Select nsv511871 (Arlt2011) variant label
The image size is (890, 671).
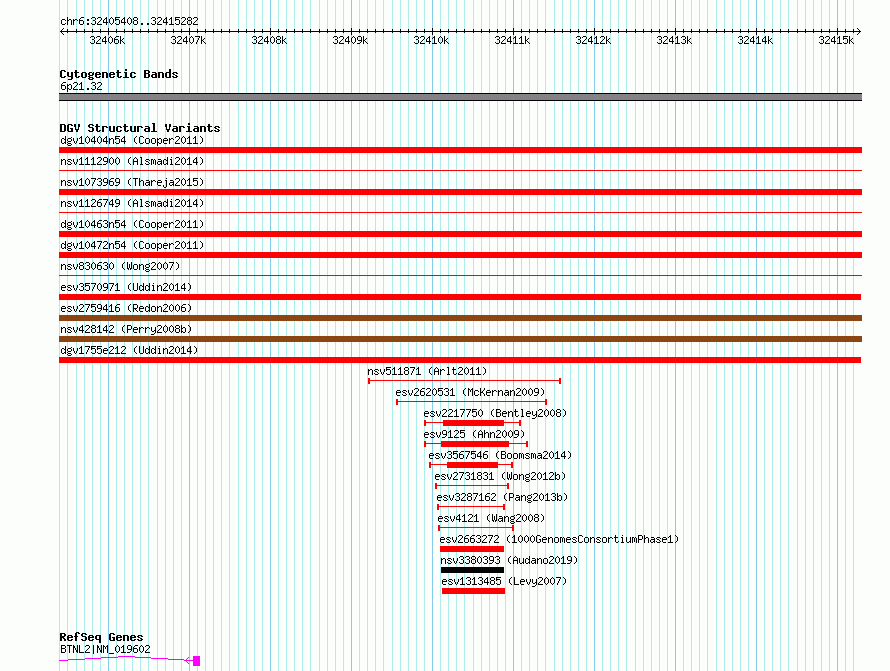click(x=427, y=371)
